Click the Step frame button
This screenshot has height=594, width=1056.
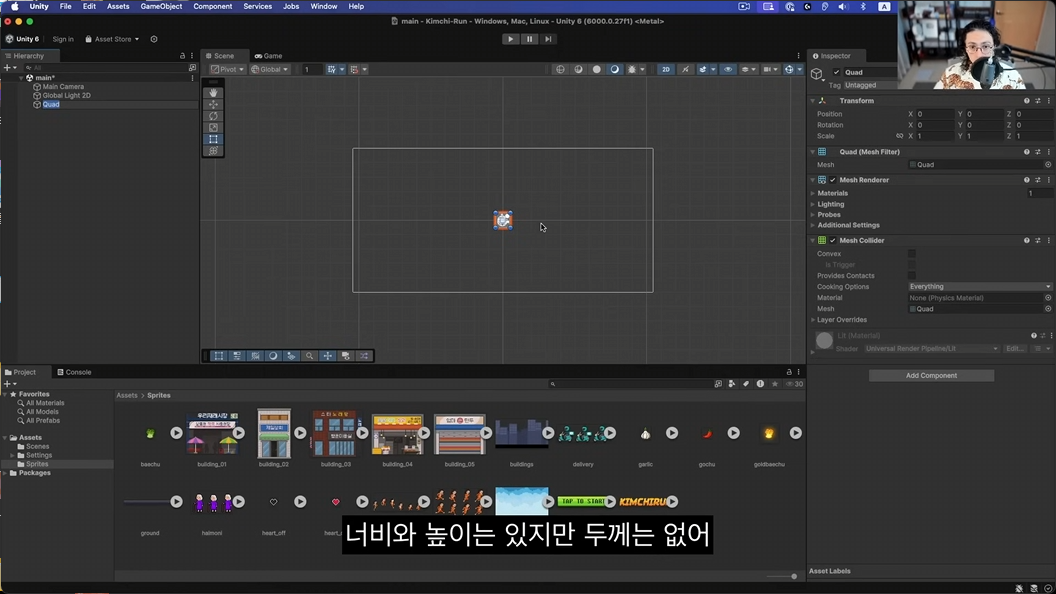click(548, 39)
